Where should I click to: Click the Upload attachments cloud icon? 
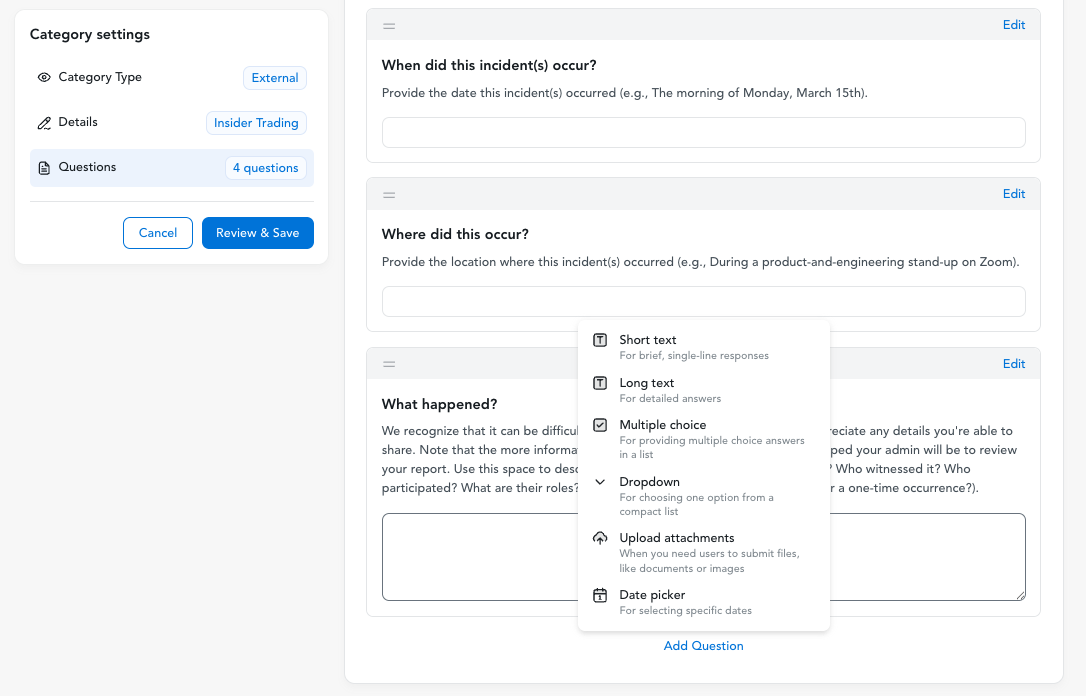click(600, 538)
